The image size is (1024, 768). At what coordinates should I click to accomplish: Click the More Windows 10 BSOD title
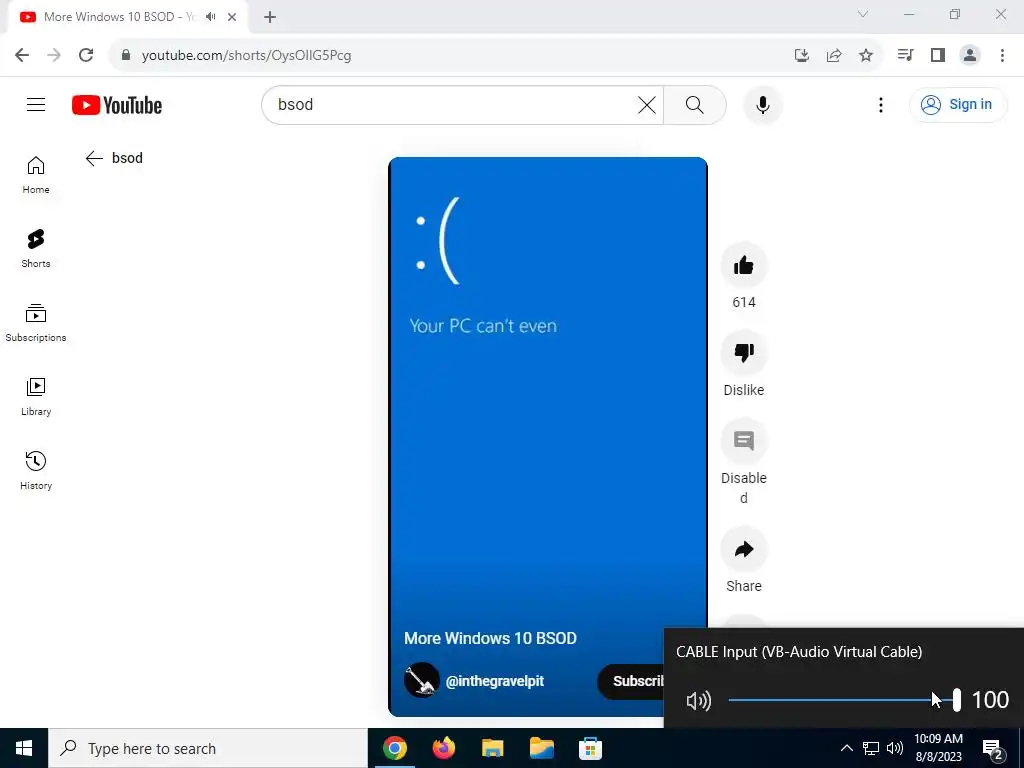tap(490, 638)
